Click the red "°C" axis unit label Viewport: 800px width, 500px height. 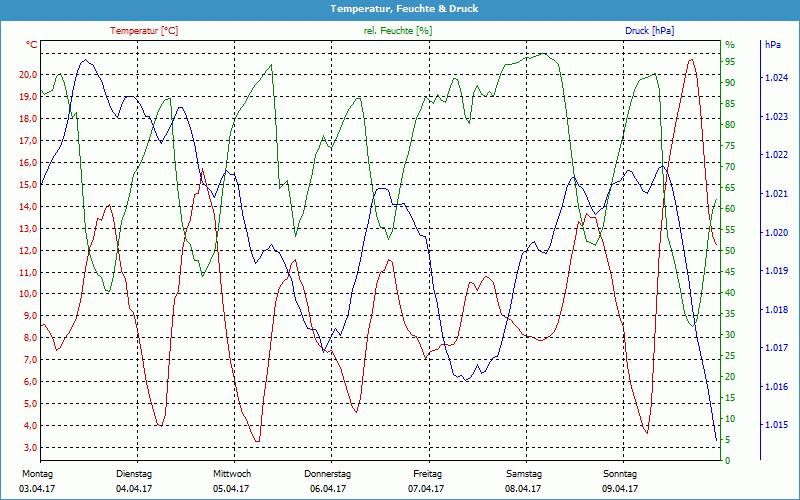click(x=31, y=44)
